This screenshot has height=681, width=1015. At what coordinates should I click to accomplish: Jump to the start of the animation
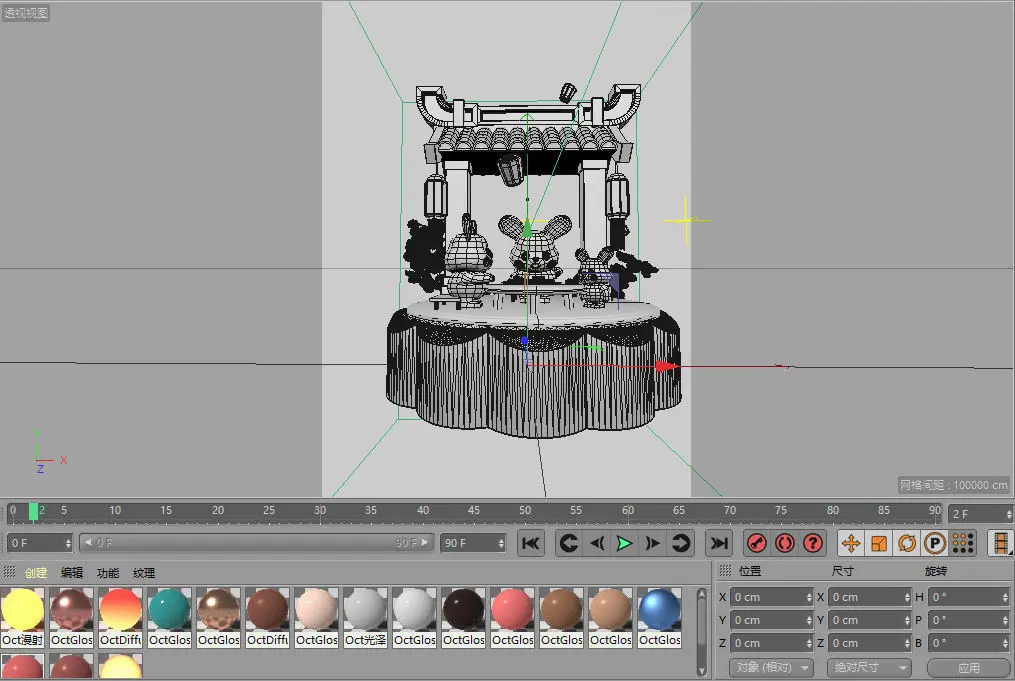(x=530, y=543)
